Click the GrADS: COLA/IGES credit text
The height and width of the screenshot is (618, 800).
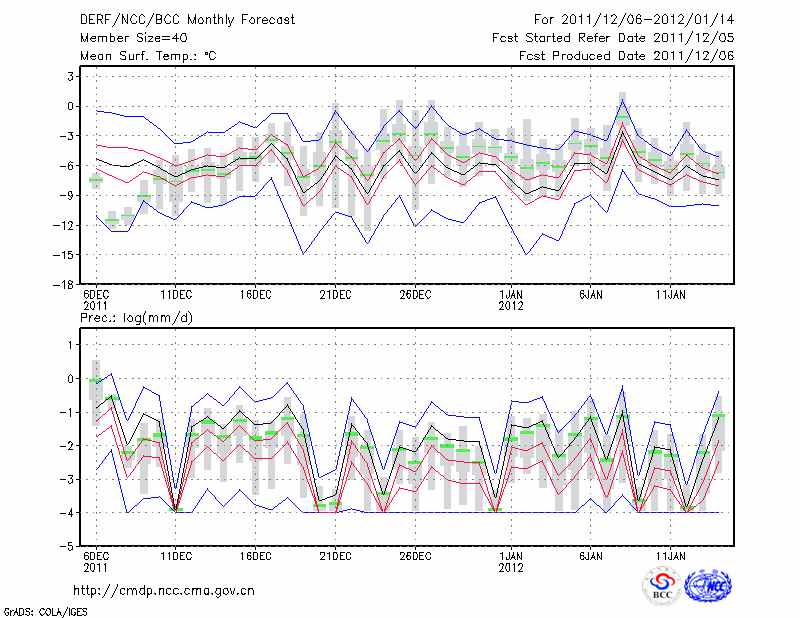44,609
